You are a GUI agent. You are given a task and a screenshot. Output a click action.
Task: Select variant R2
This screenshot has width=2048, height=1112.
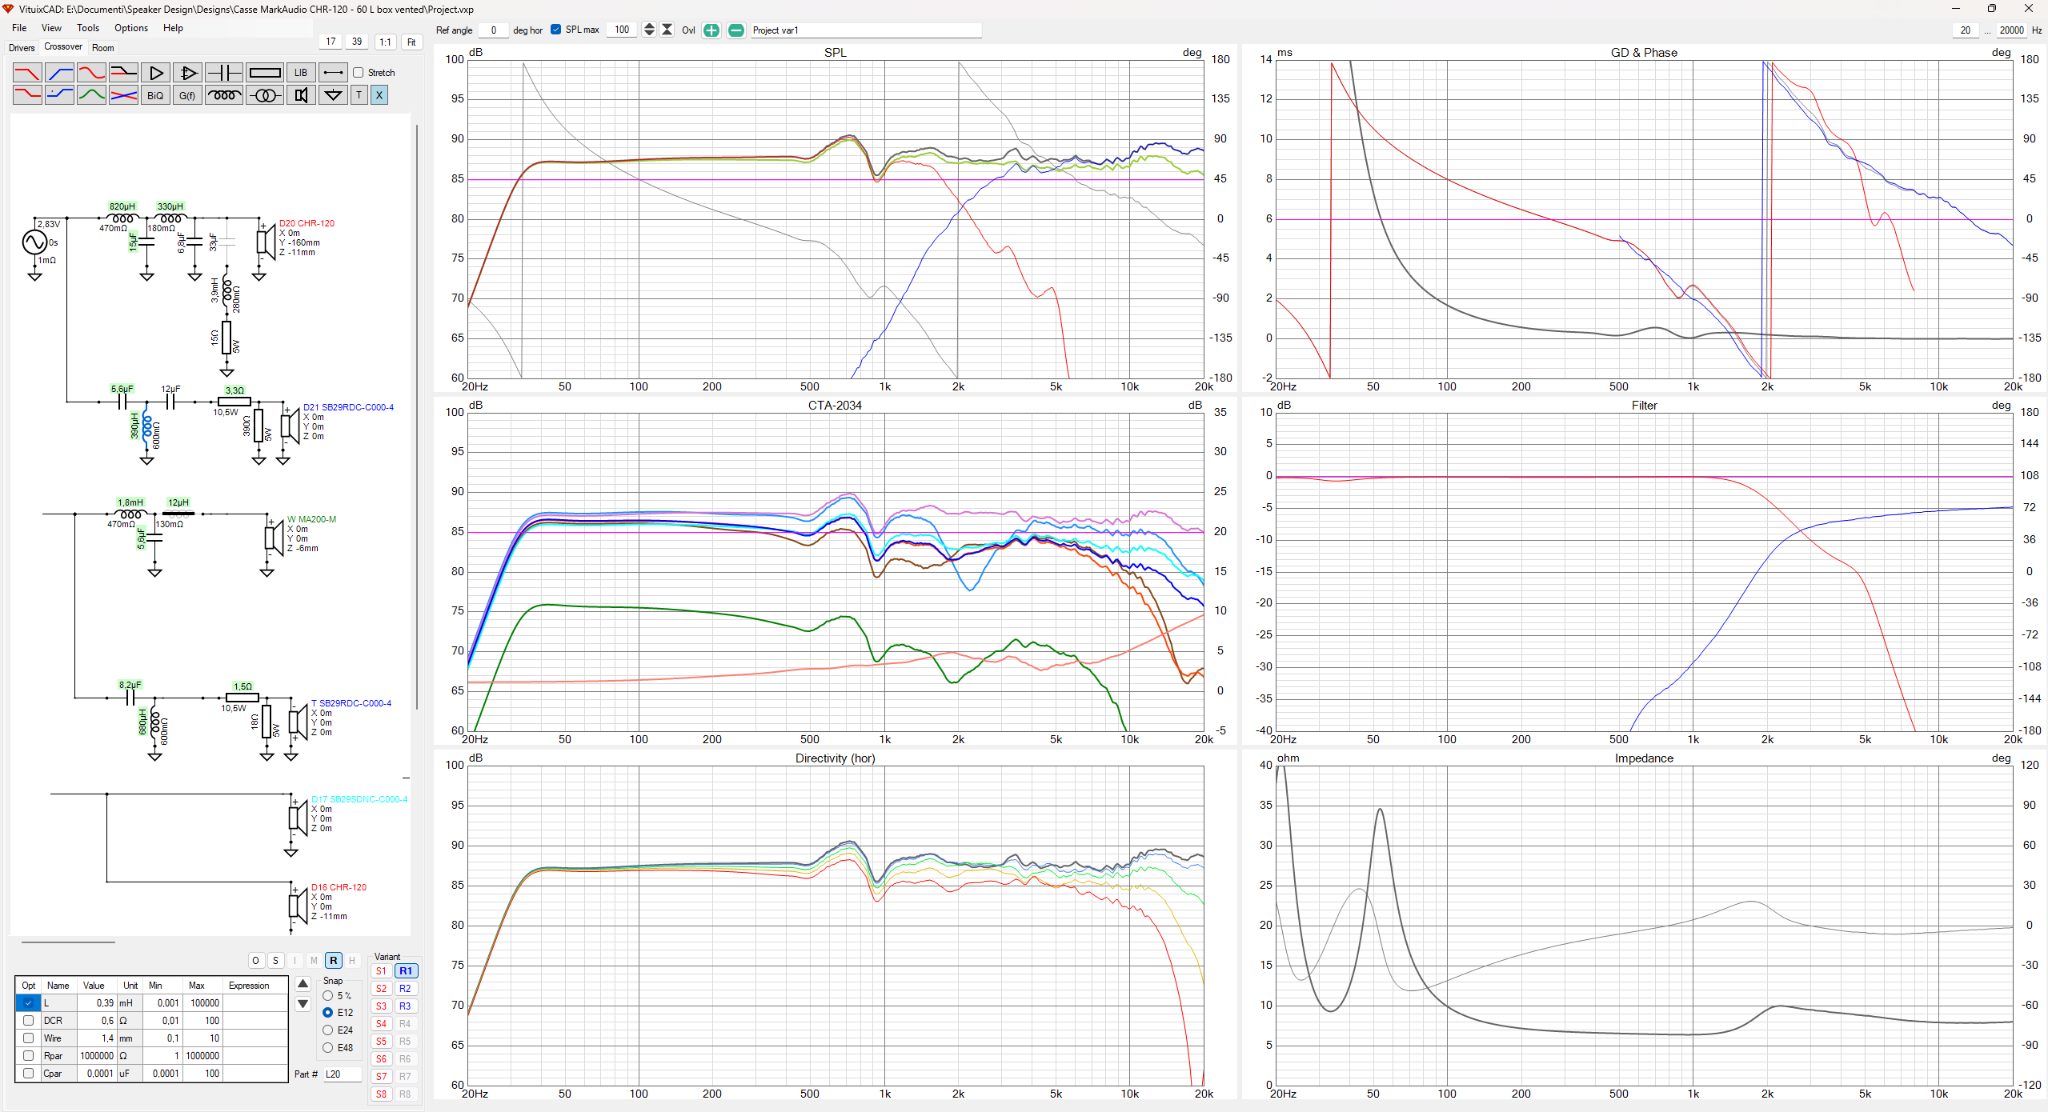[x=405, y=989]
